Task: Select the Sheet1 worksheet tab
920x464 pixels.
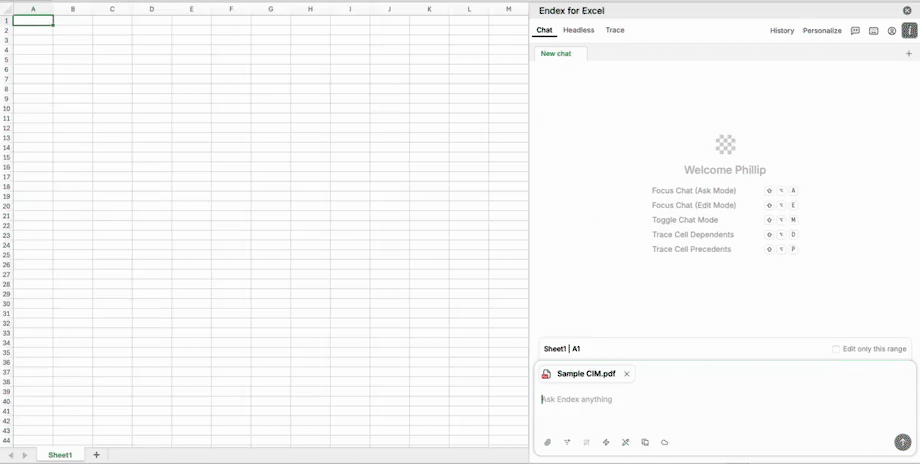Action: (x=60, y=455)
